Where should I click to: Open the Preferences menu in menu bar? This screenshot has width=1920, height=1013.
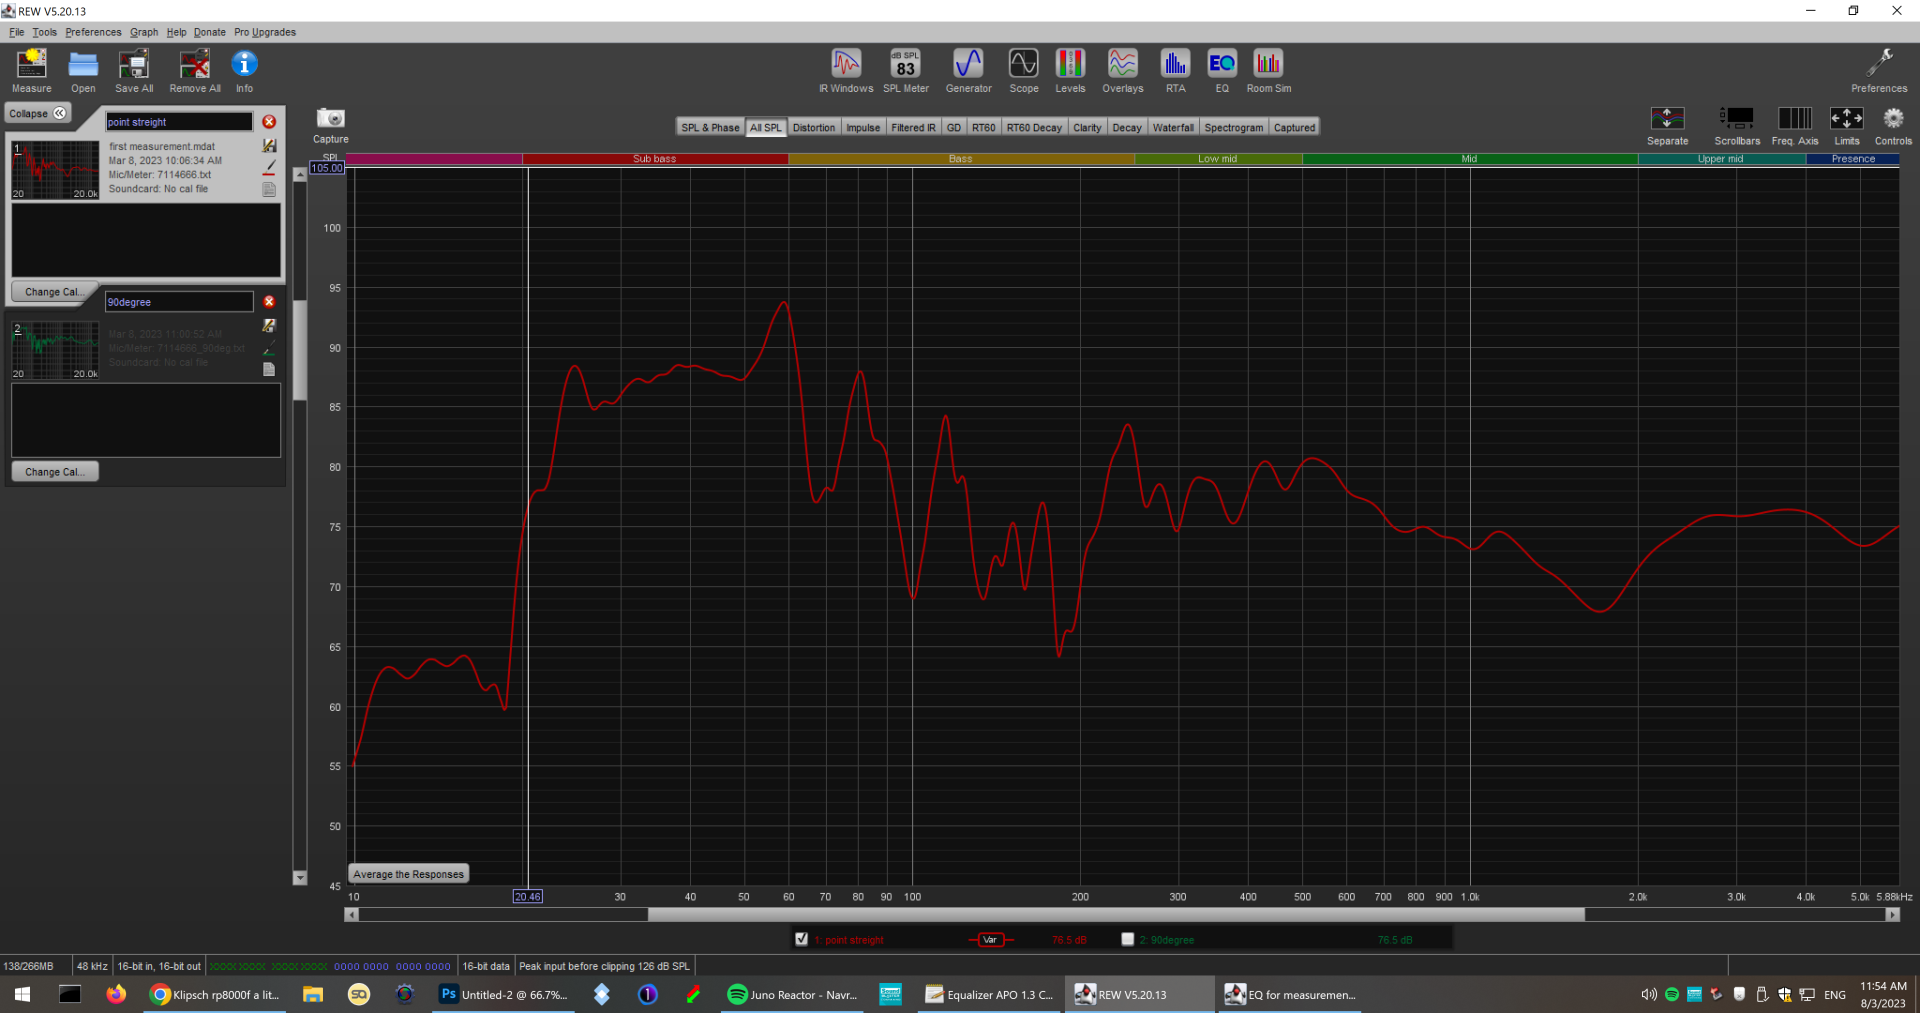pos(93,32)
